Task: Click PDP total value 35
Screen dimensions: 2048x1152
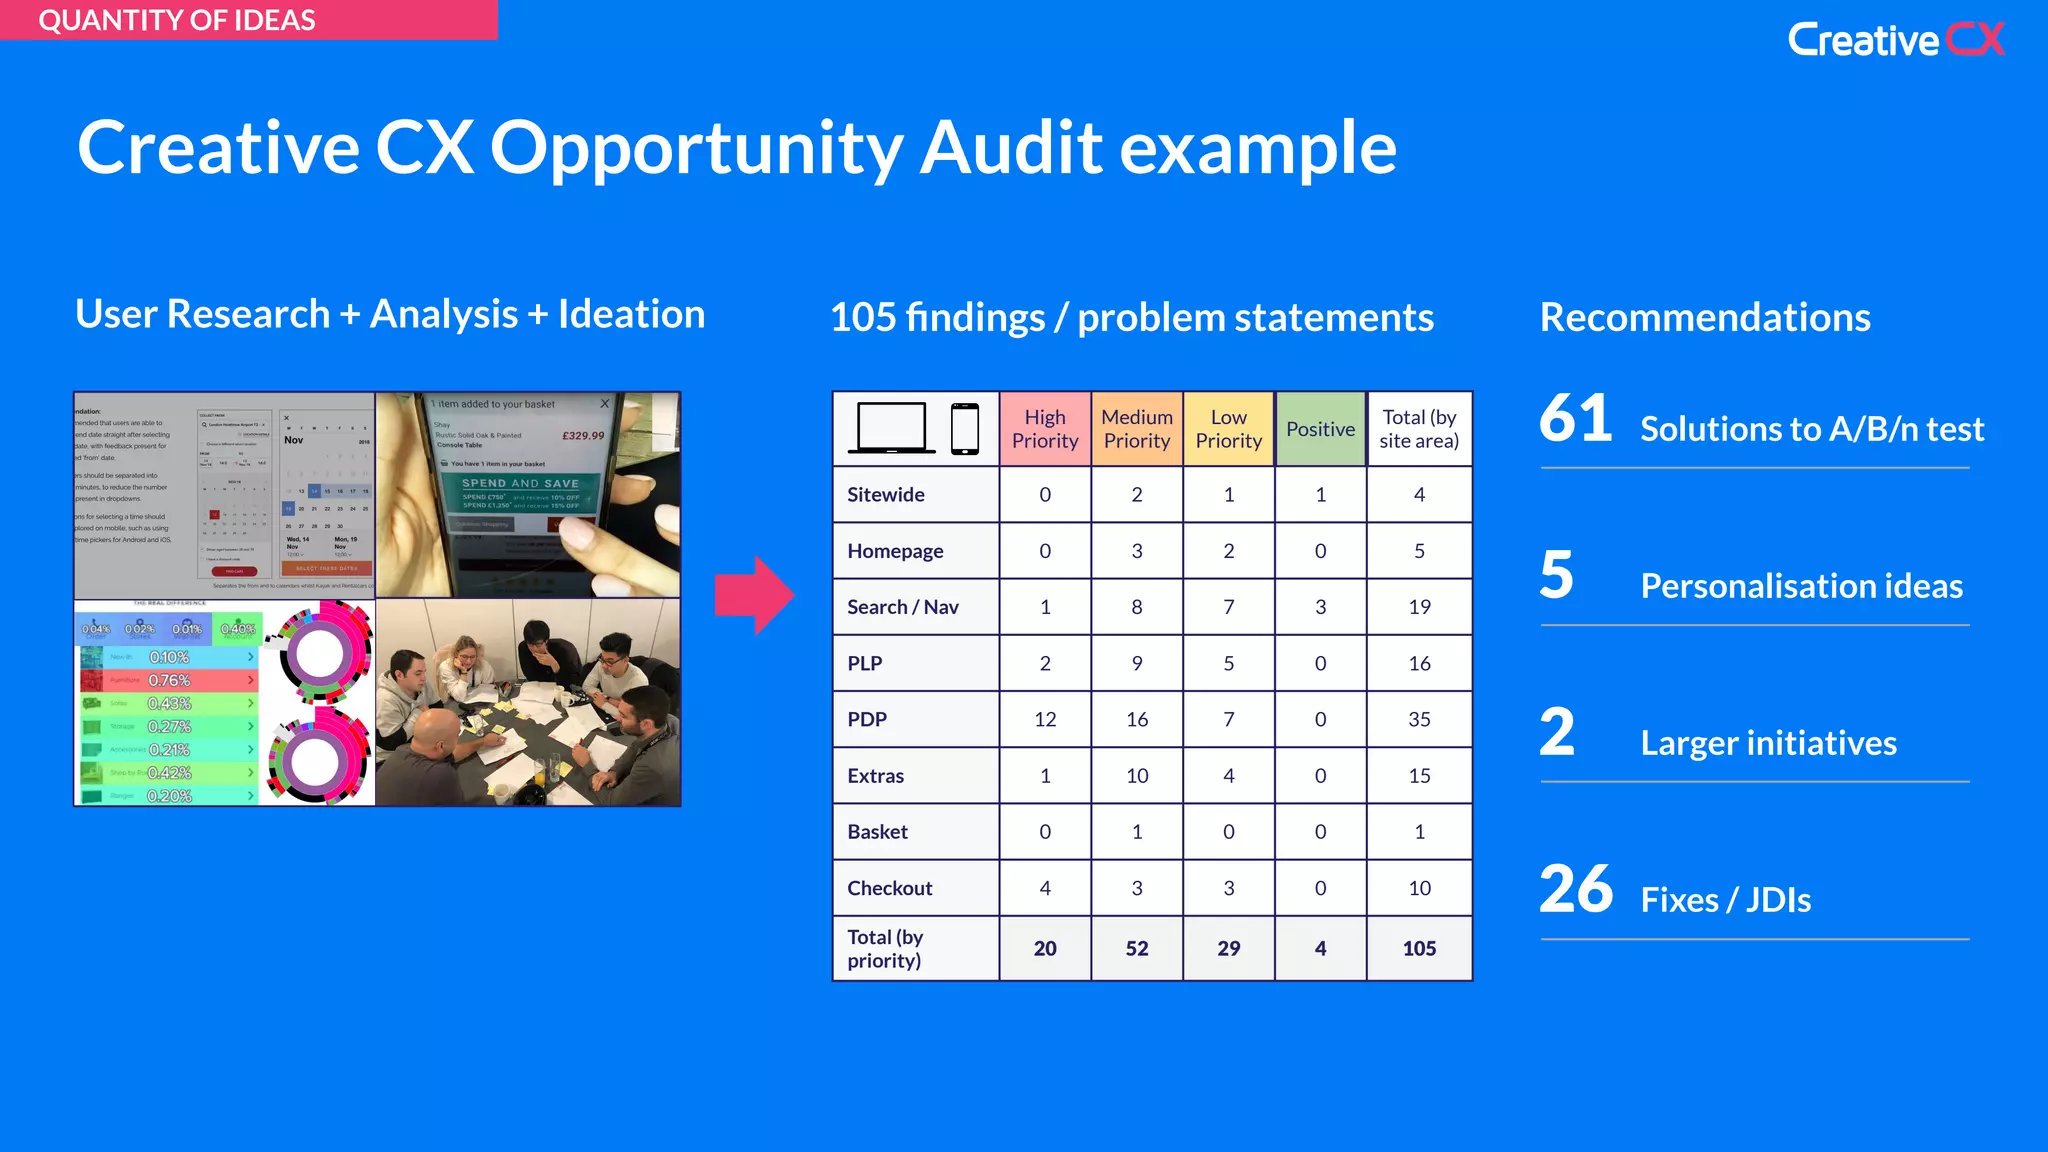Action: click(x=1419, y=719)
